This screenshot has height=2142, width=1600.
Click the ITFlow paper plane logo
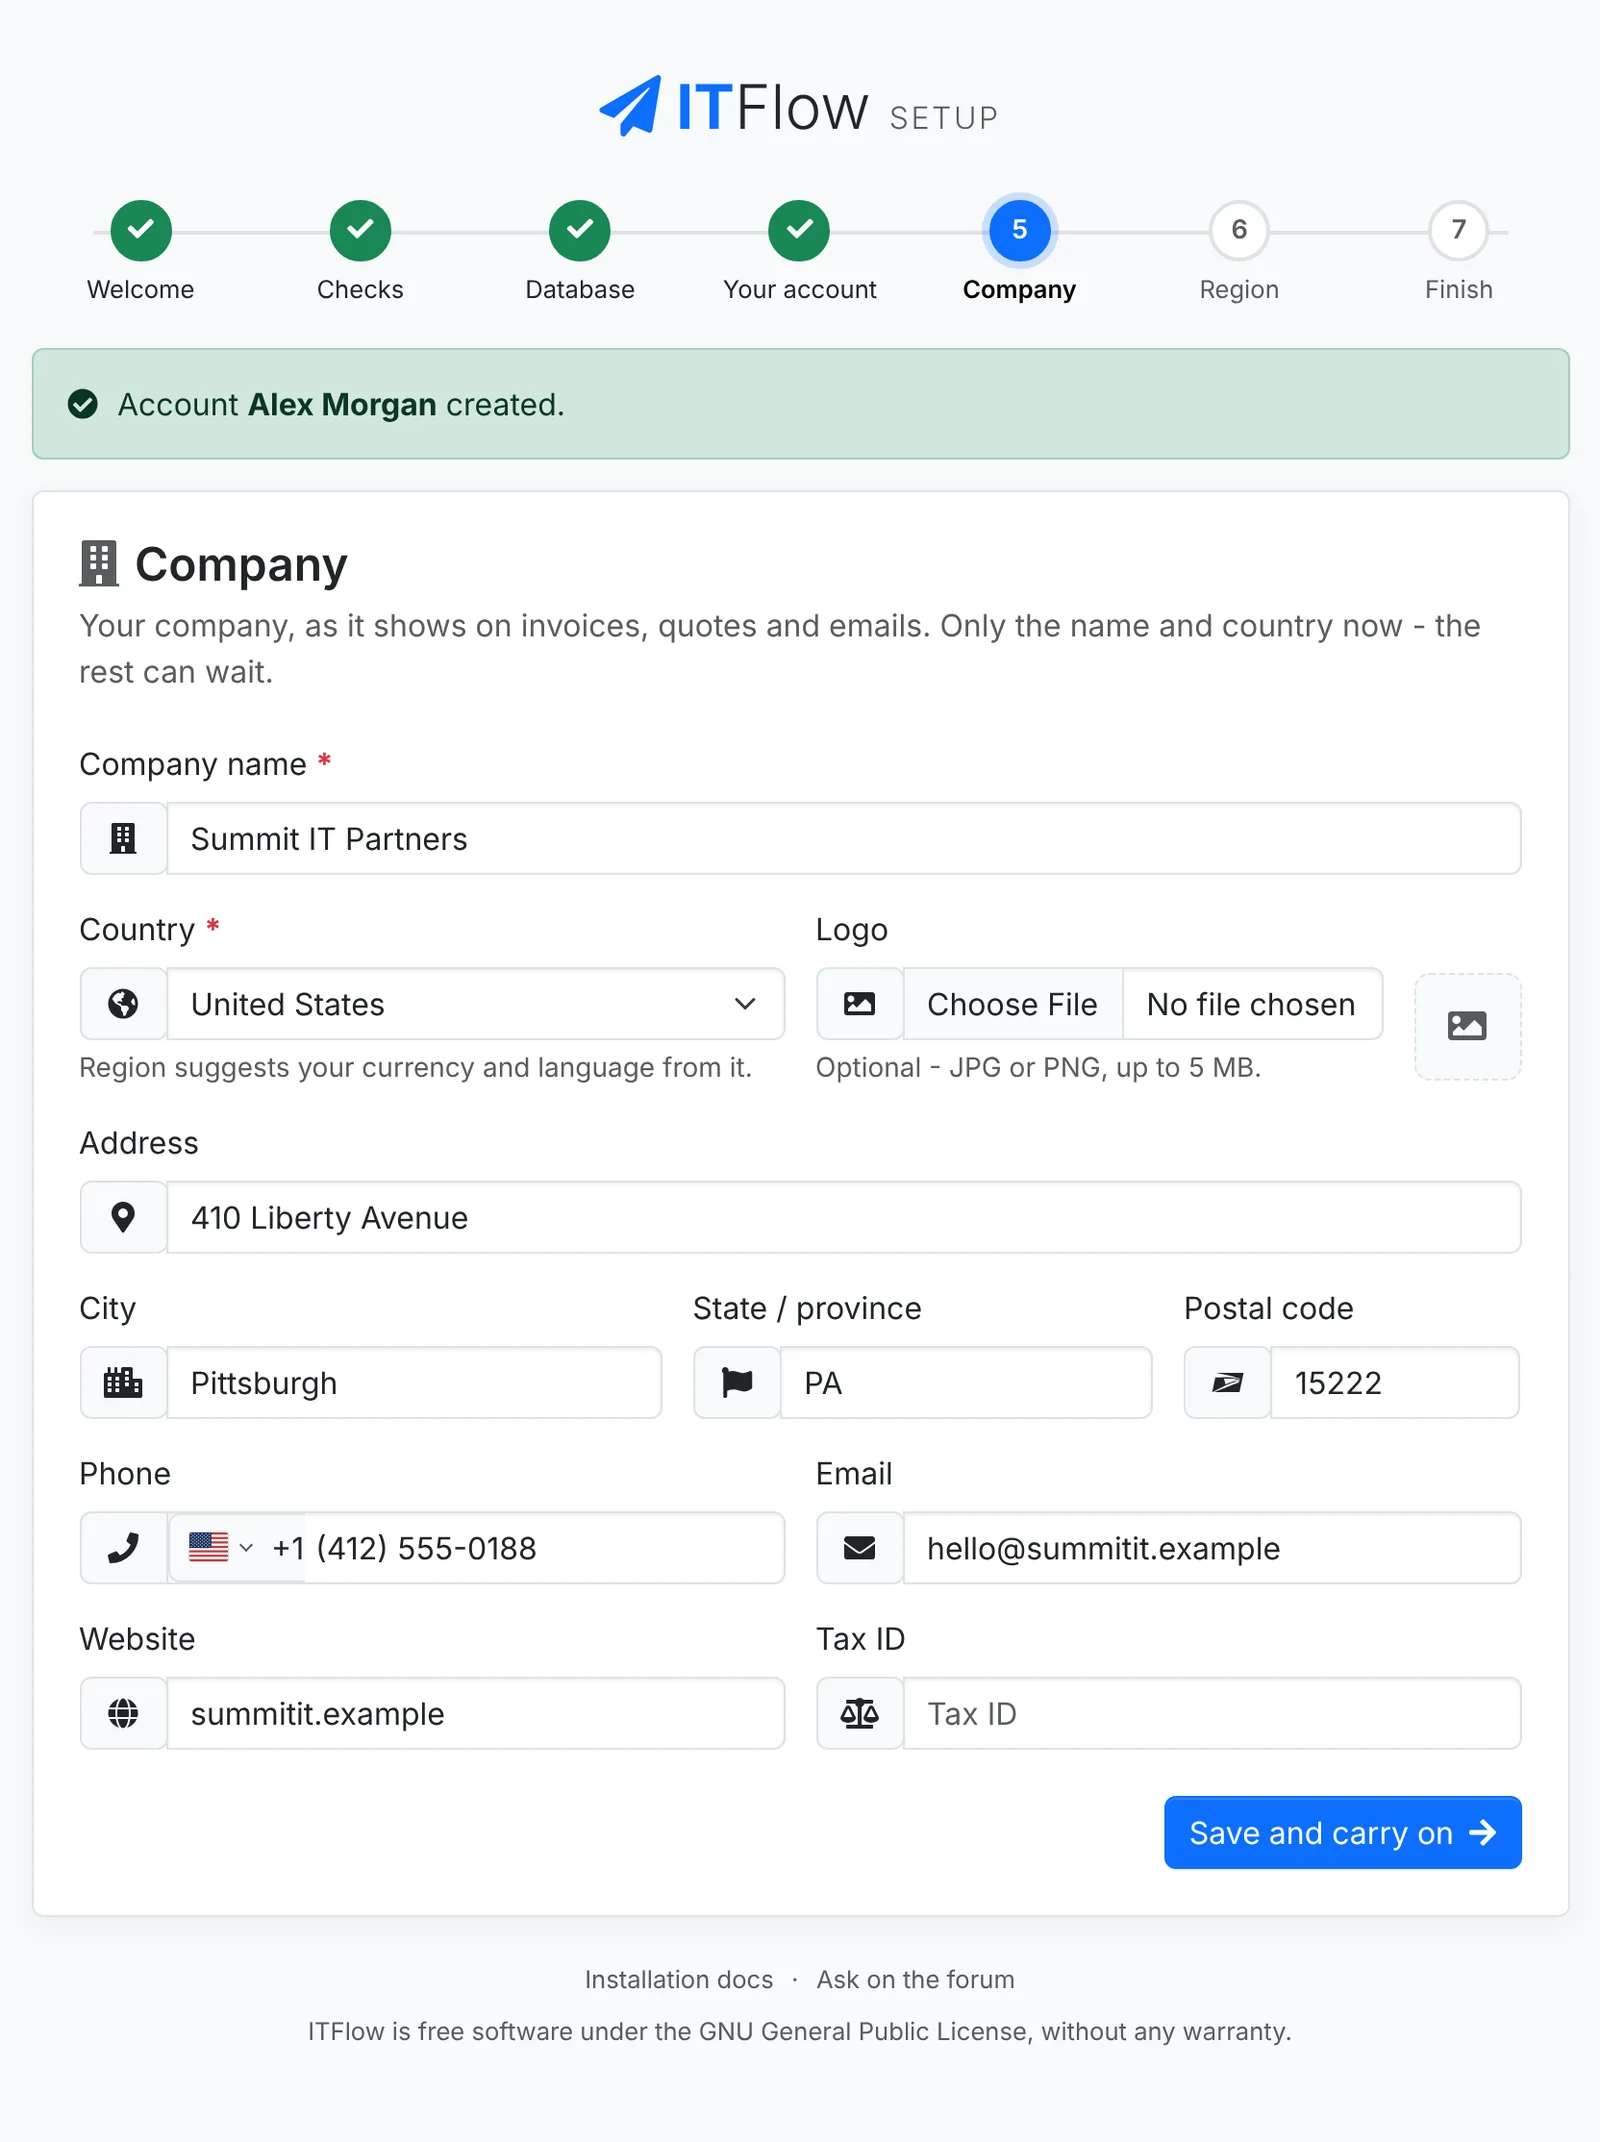point(629,106)
